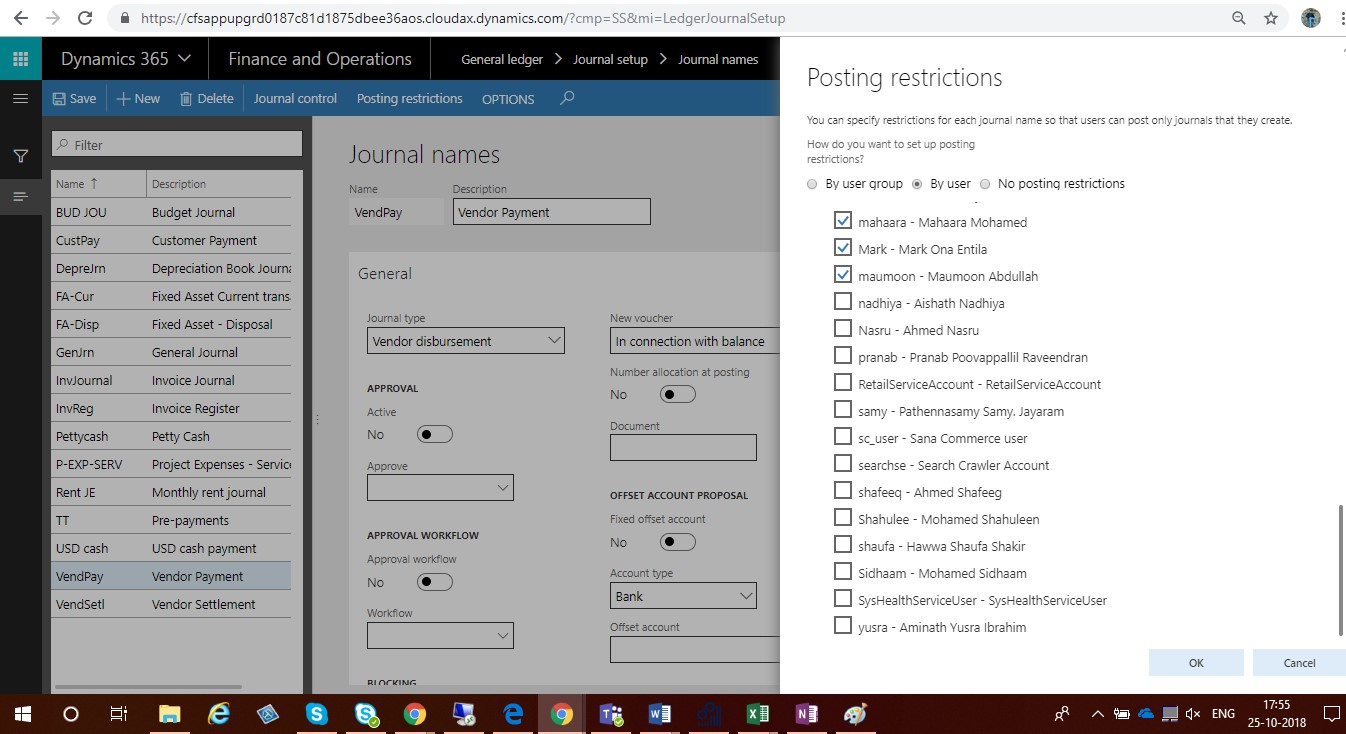The image size is (1346, 734).
Task: Open the Account type Bank dropdown
Action: point(683,595)
